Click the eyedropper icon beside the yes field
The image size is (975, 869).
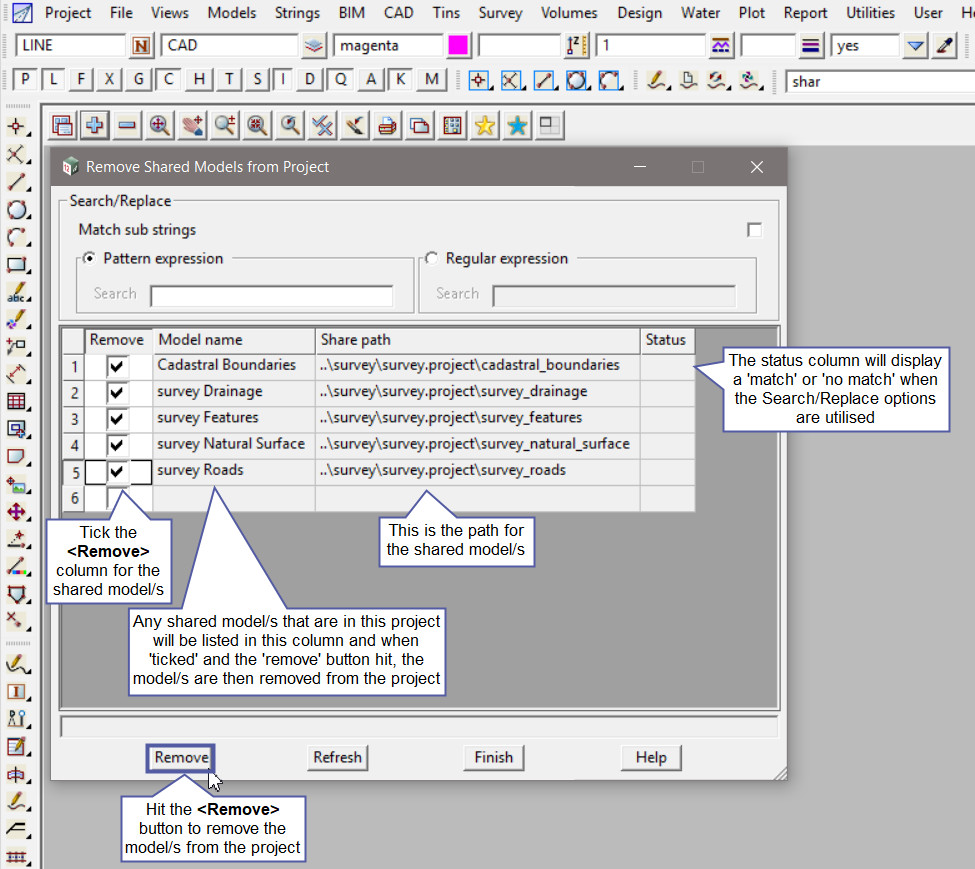pos(945,46)
